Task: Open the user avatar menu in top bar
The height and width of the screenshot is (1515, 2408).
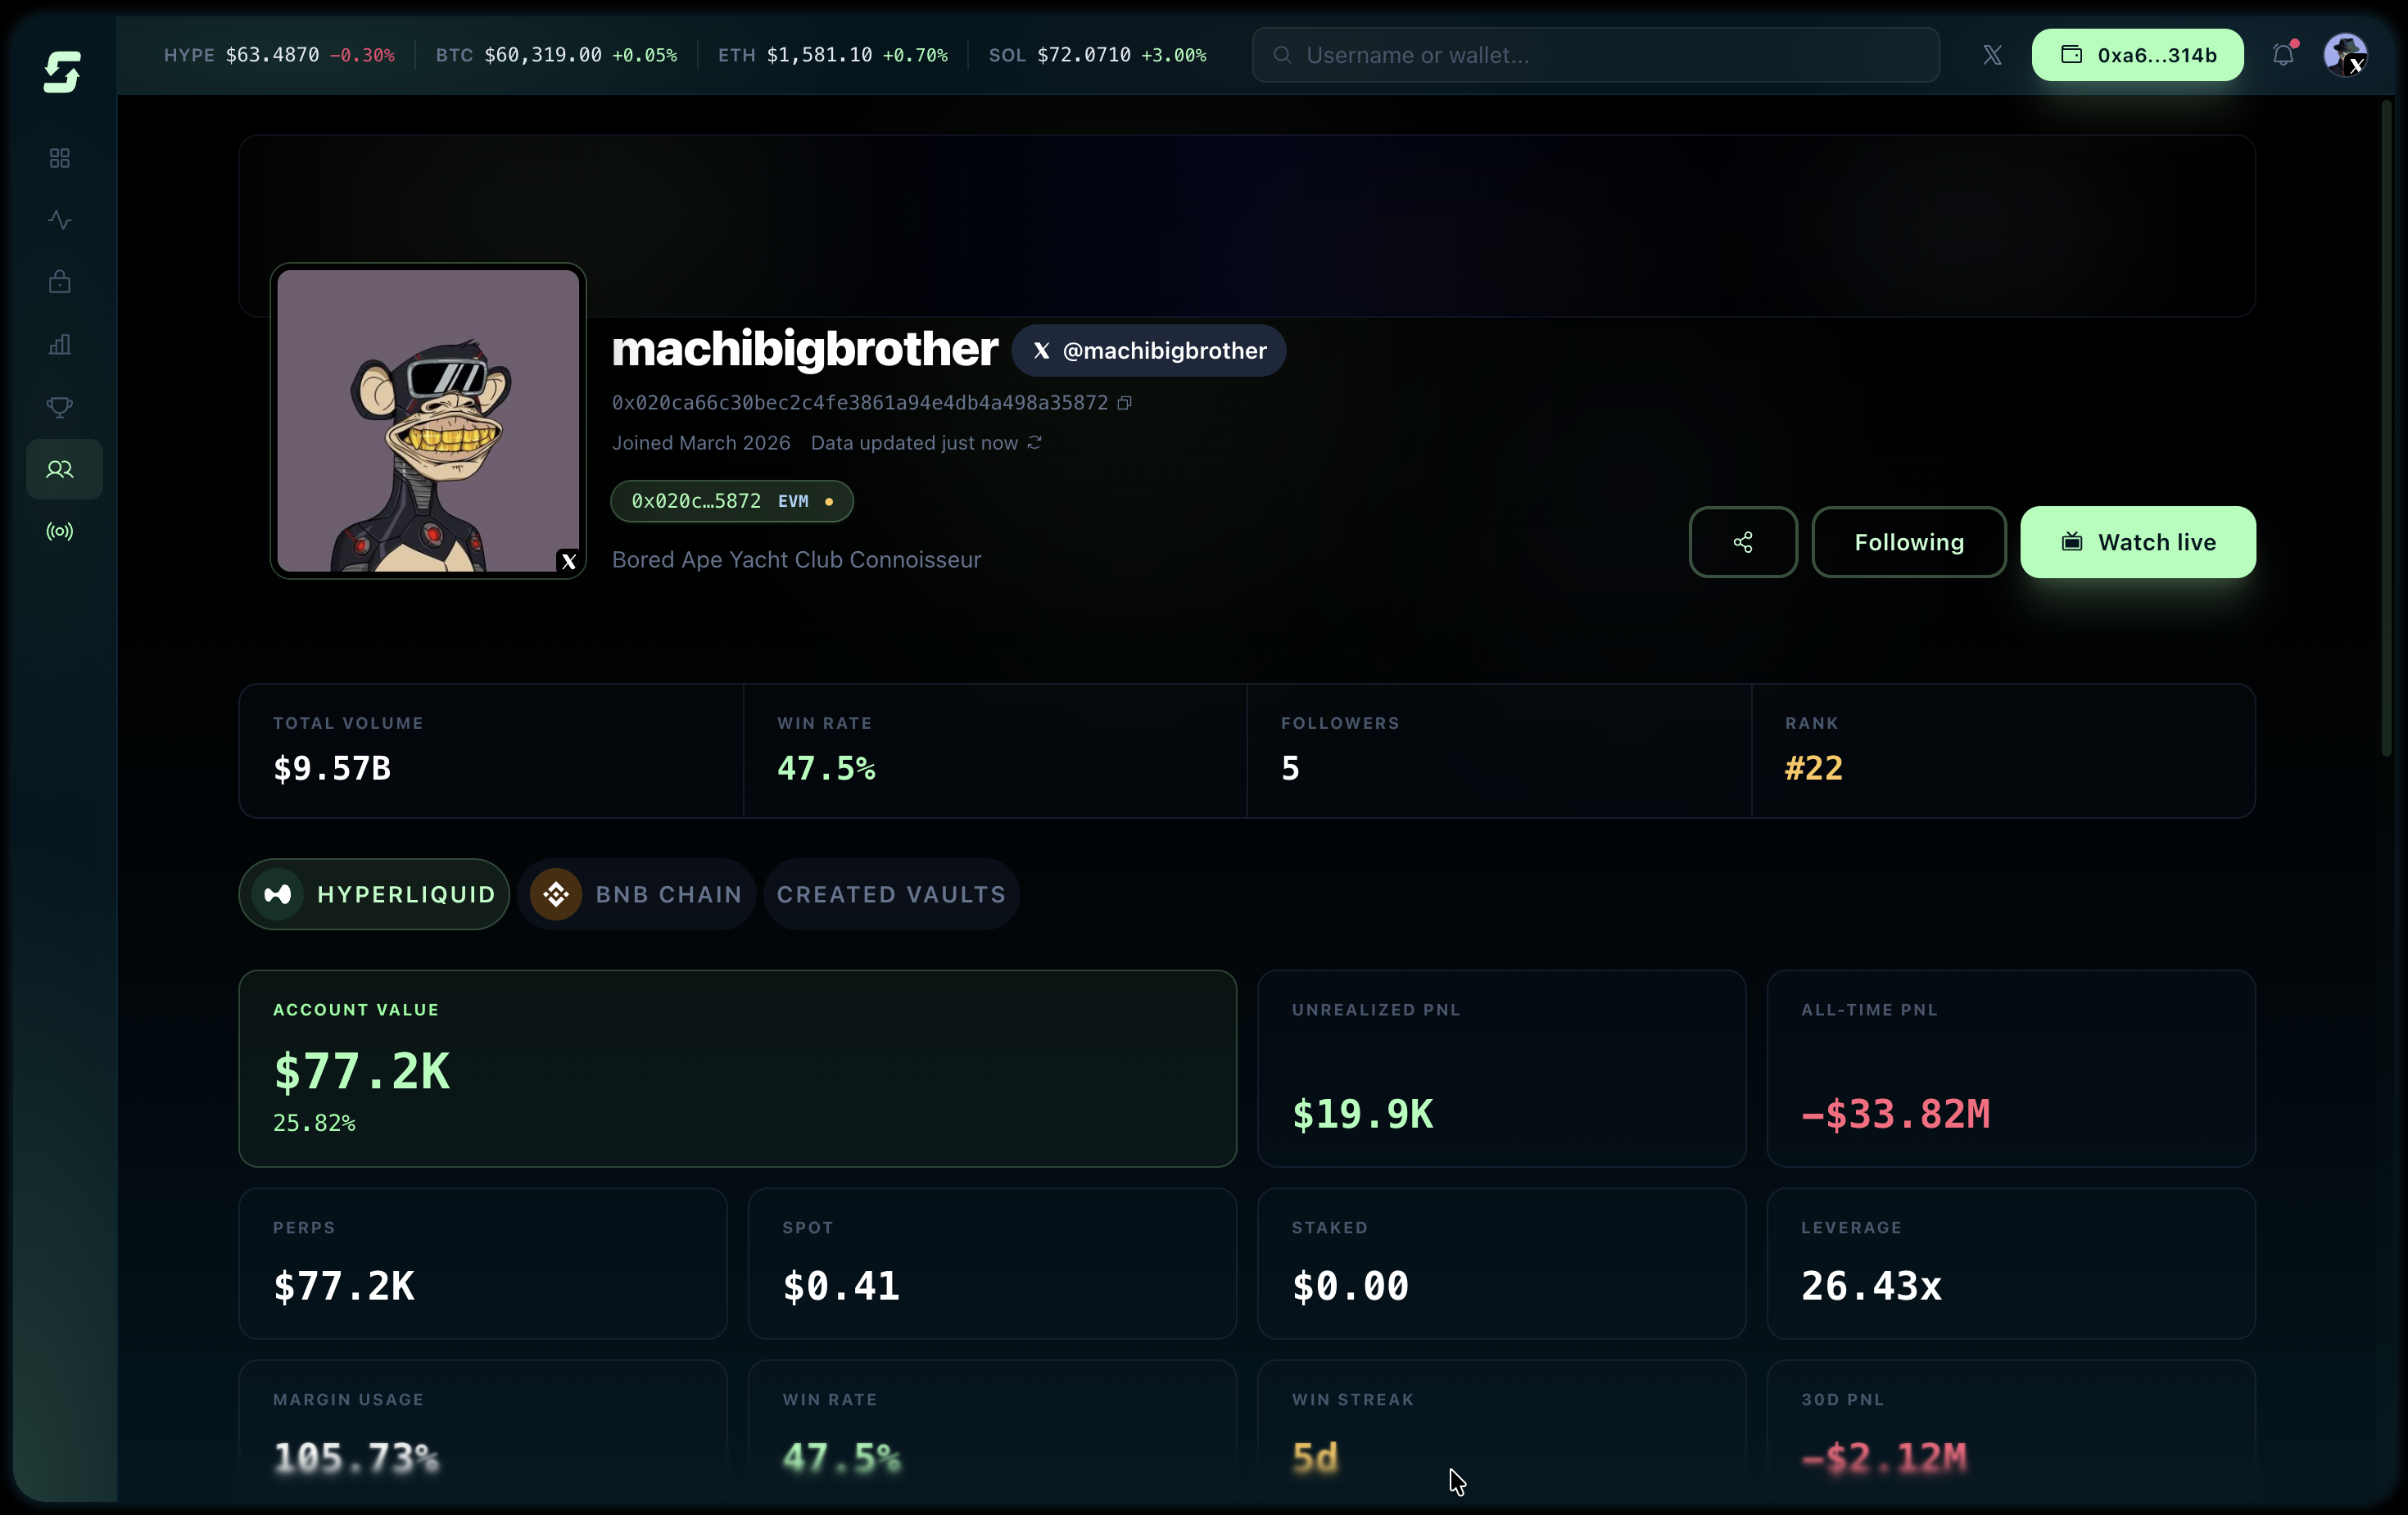Action: (x=2345, y=55)
